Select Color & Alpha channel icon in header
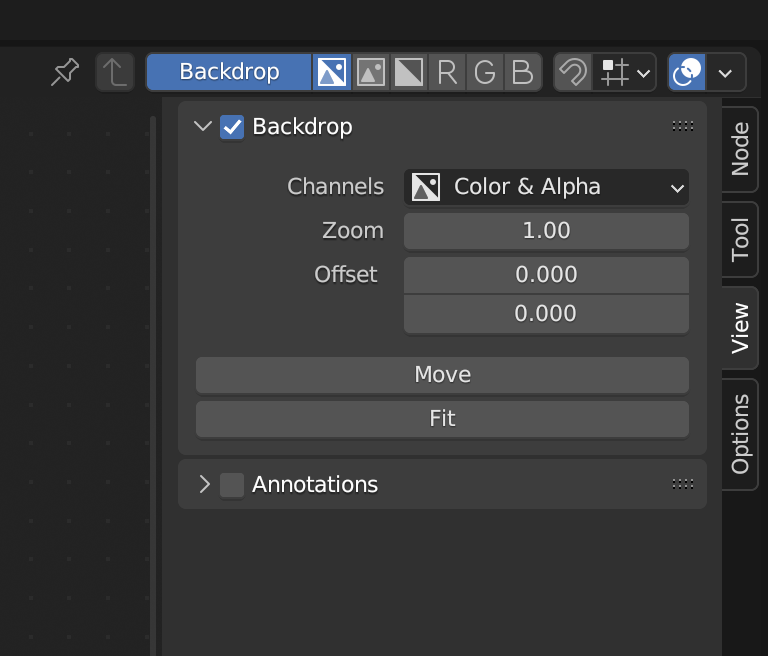This screenshot has width=768, height=656. [x=332, y=73]
